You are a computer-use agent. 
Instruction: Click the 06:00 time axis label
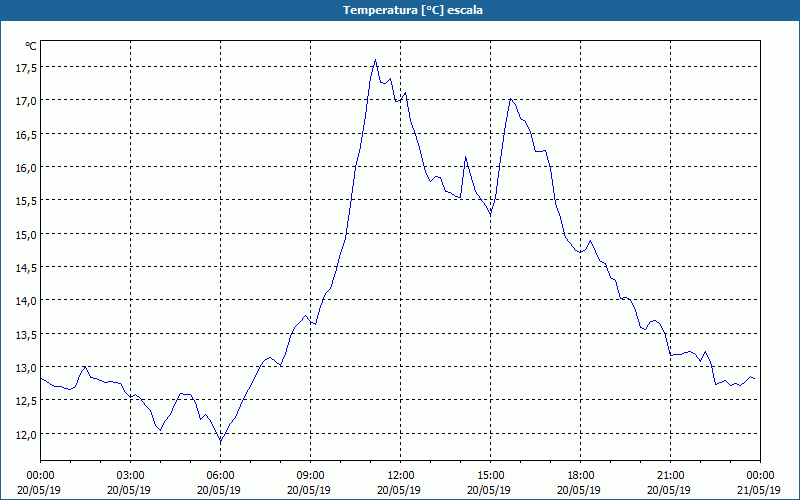tap(220, 476)
